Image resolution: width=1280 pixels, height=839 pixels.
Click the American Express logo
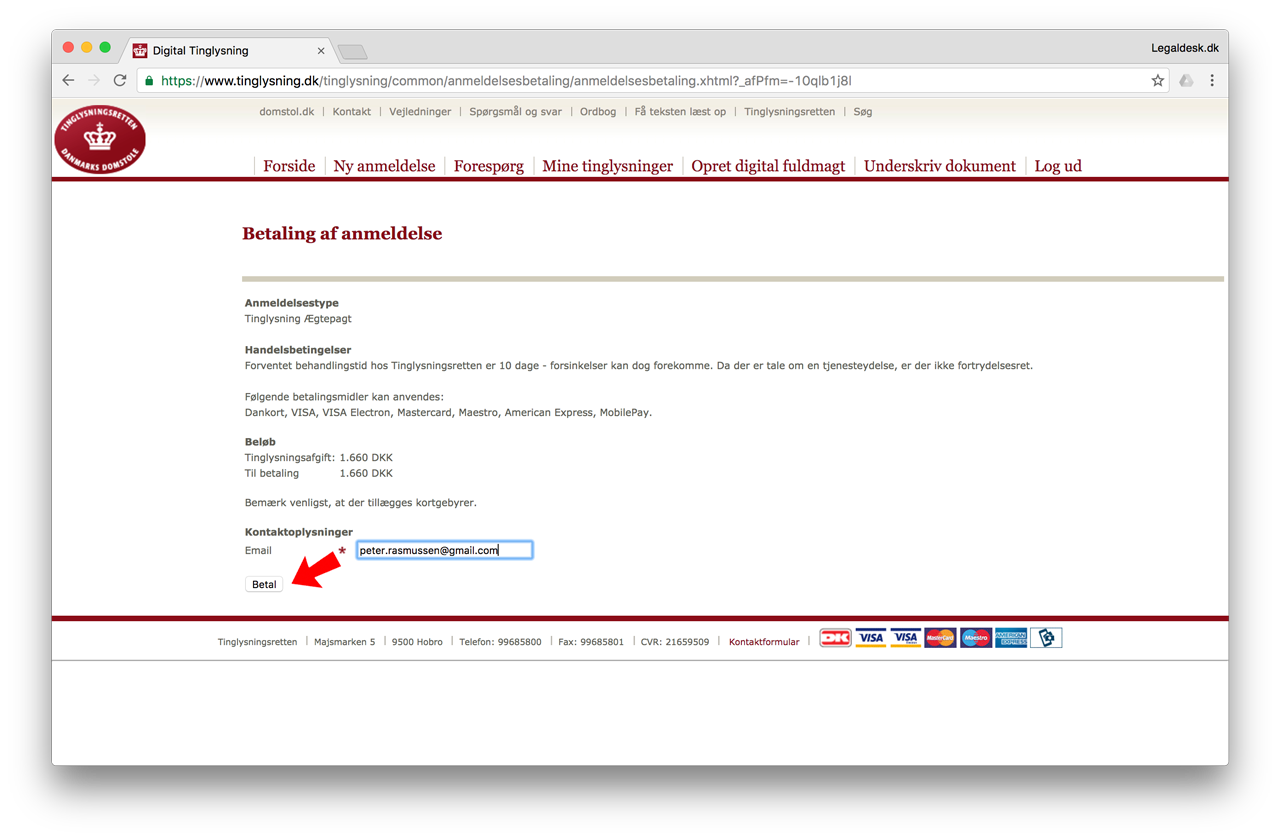(1010, 638)
